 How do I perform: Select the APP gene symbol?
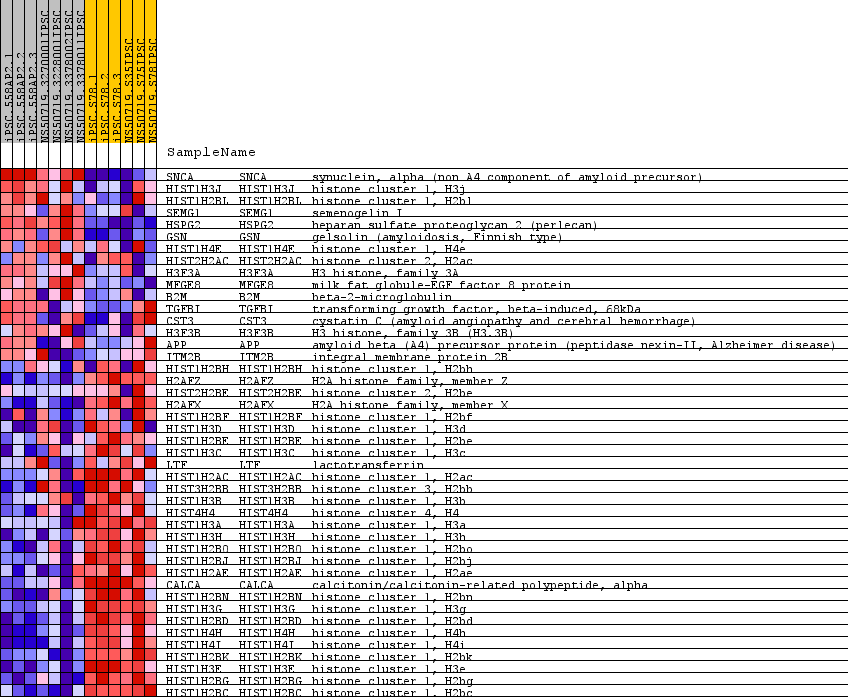click(x=250, y=345)
